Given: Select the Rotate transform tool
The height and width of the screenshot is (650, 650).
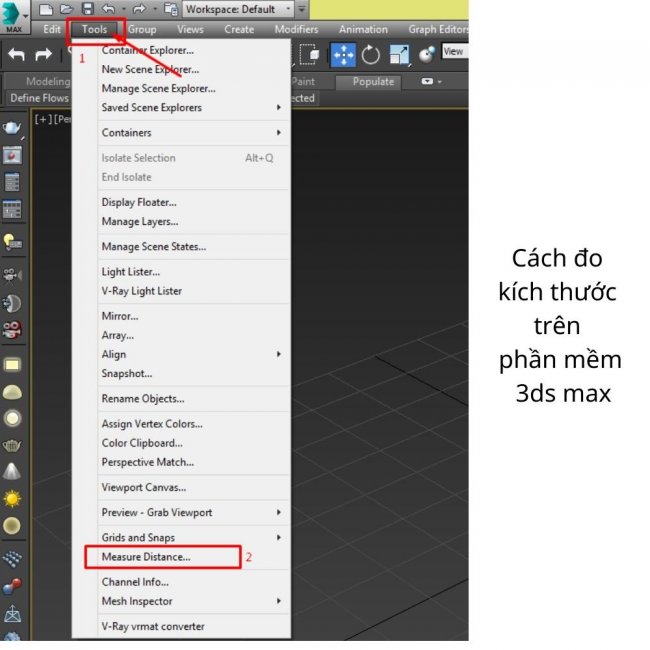Looking at the screenshot, I should 371,55.
